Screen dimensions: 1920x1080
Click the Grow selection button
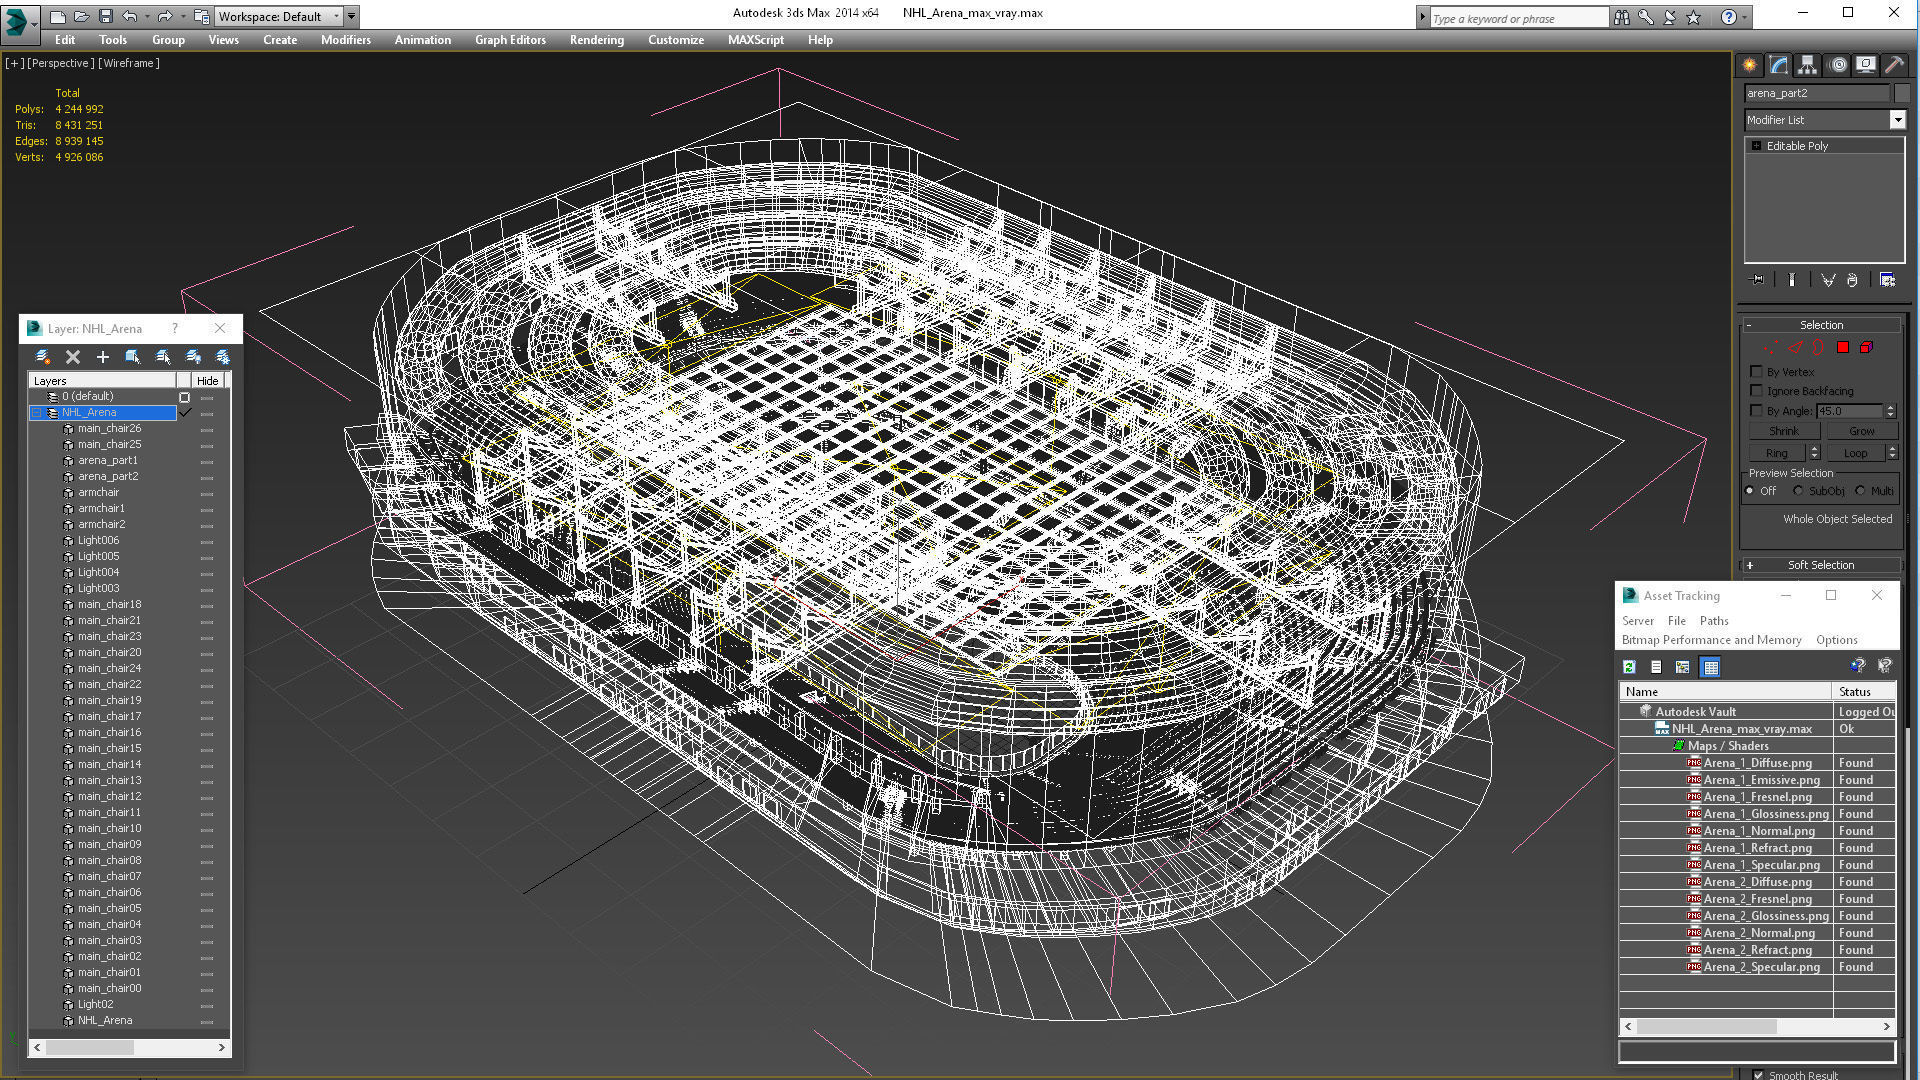click(x=1861, y=431)
